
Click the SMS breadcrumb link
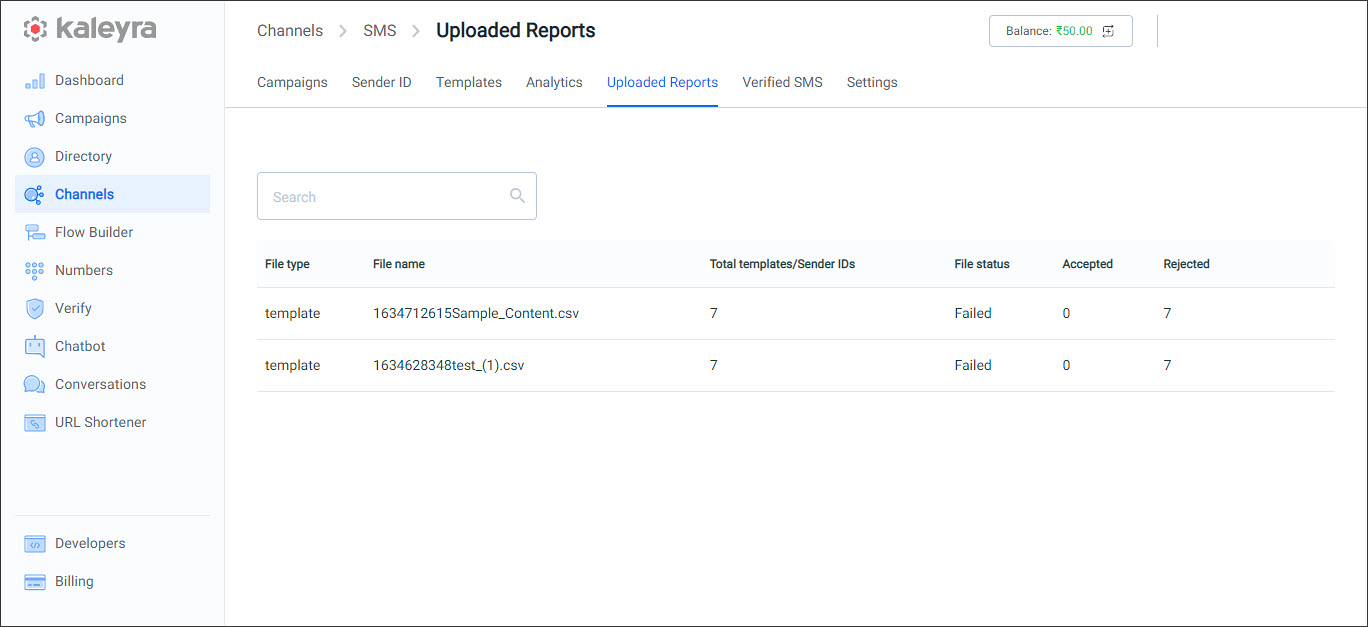[380, 31]
